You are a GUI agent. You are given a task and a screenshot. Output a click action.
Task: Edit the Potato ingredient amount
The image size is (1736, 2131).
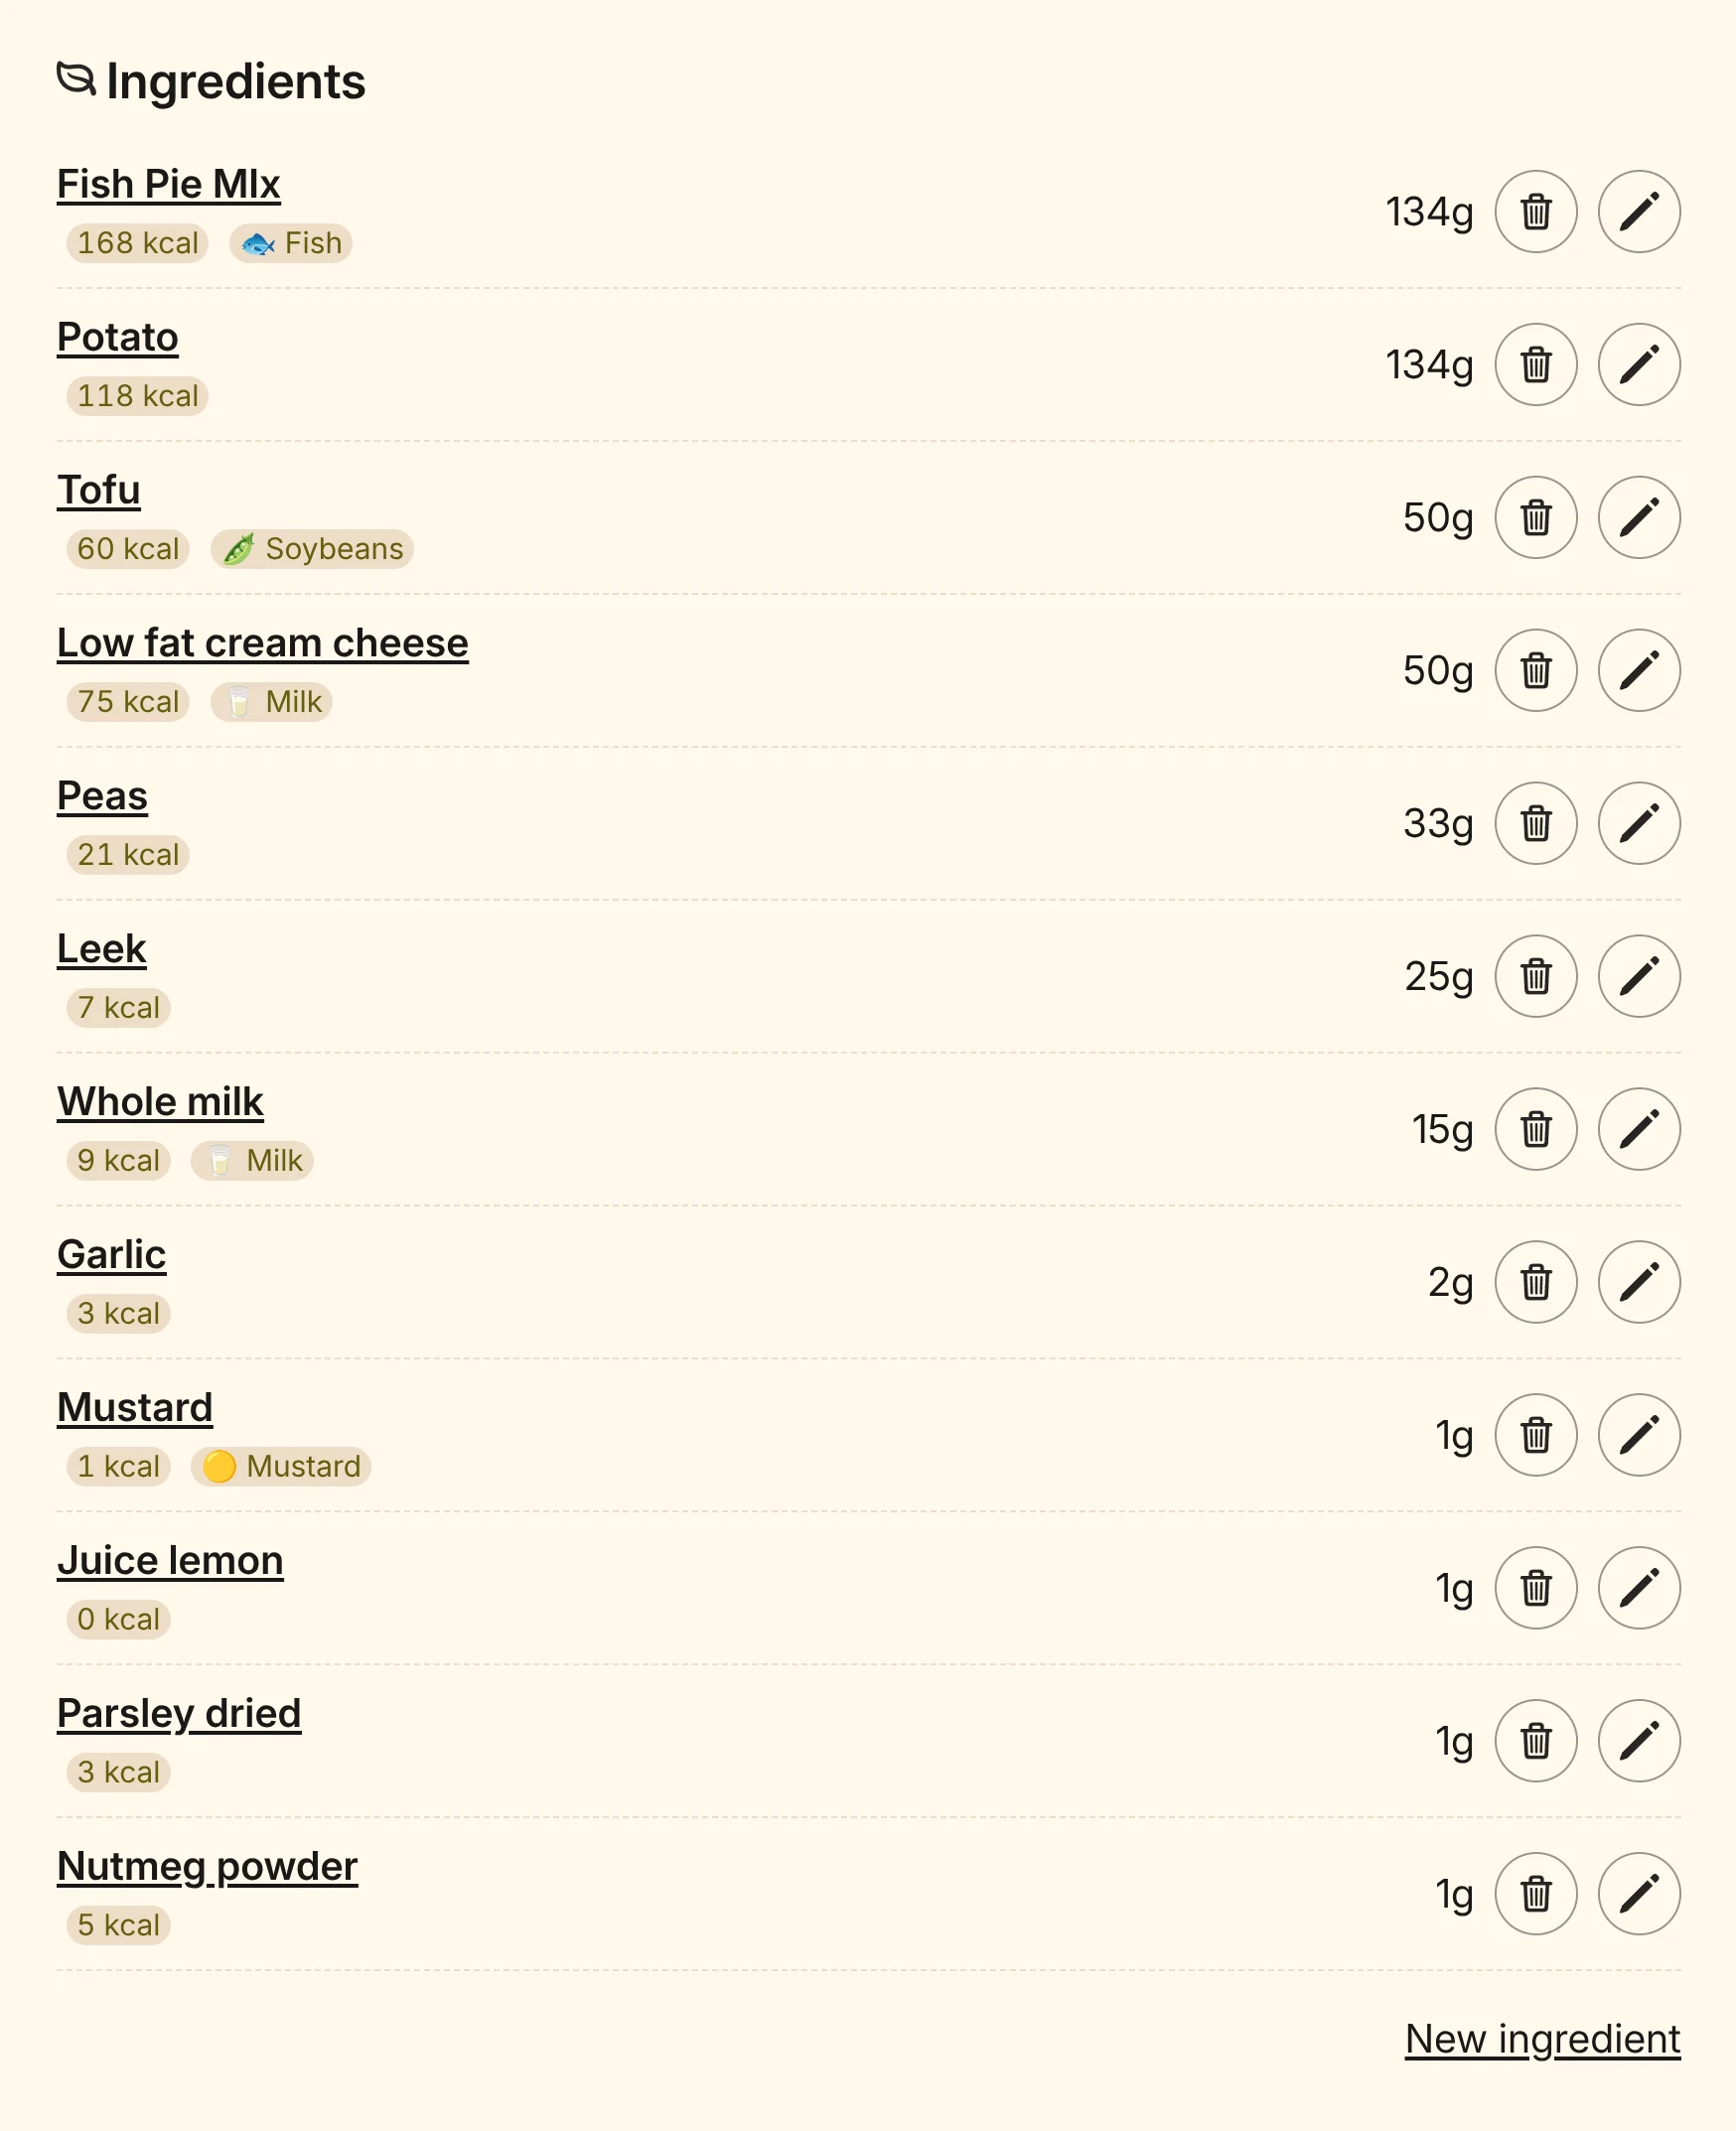1639,365
